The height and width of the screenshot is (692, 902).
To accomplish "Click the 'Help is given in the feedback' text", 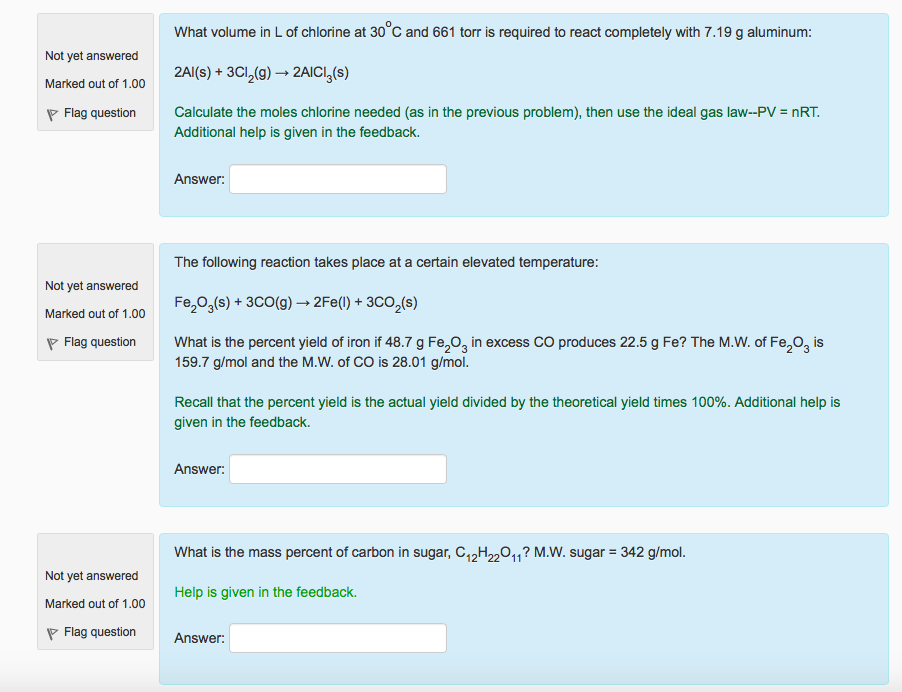I will coord(265,592).
